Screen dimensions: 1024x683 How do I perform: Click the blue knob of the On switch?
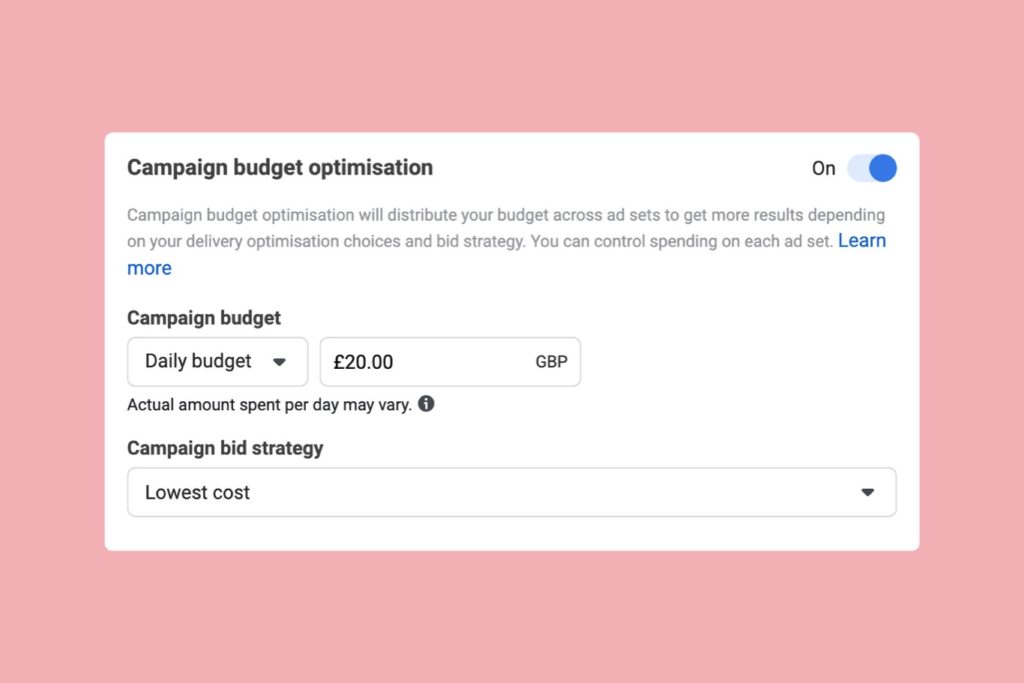click(882, 168)
